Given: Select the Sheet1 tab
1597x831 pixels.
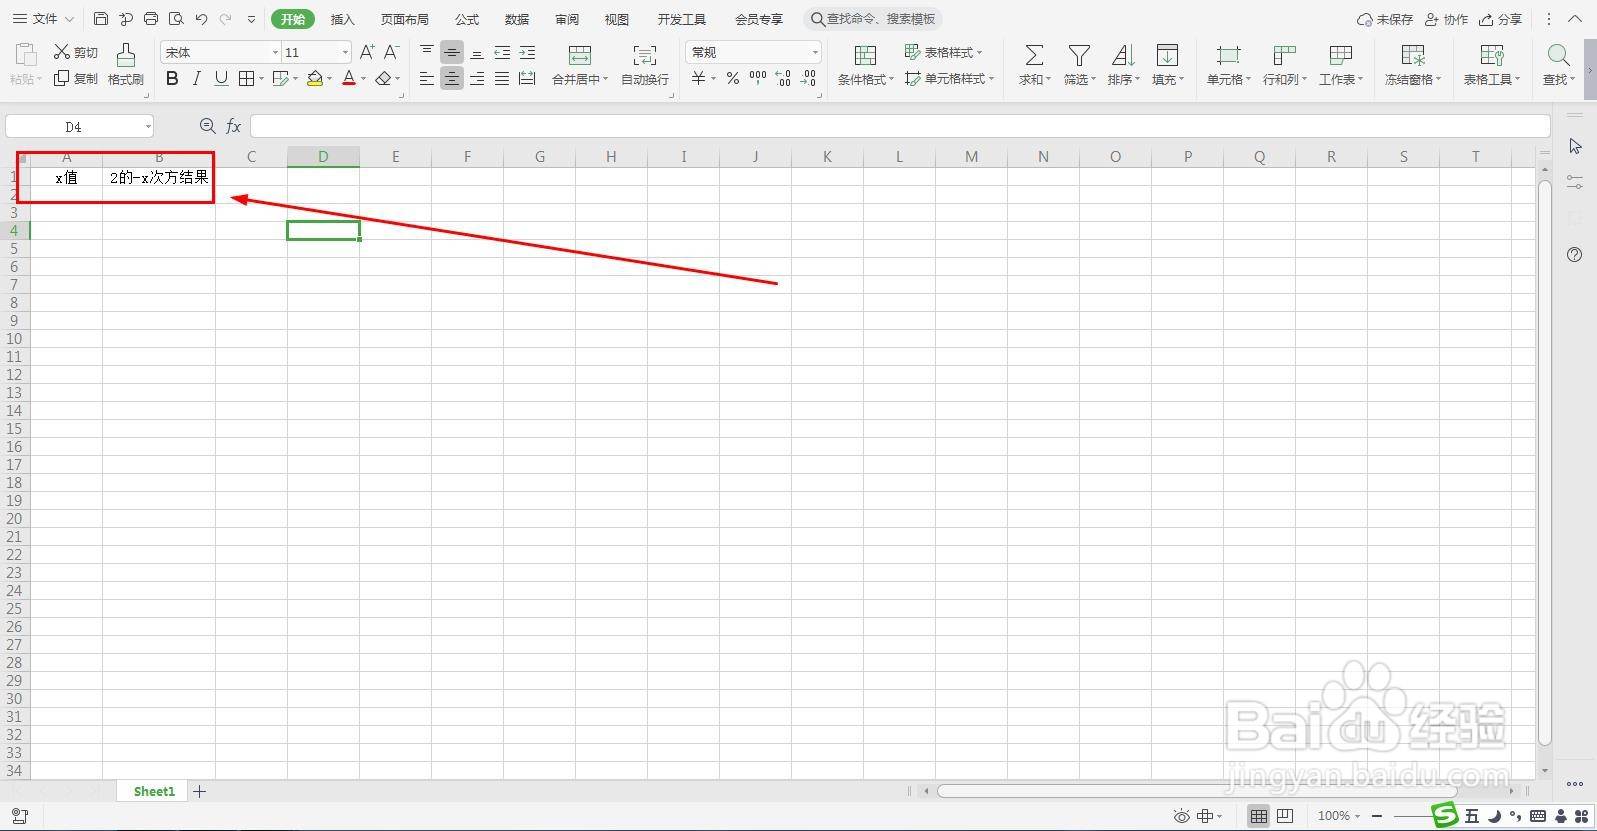Looking at the screenshot, I should tap(154, 791).
